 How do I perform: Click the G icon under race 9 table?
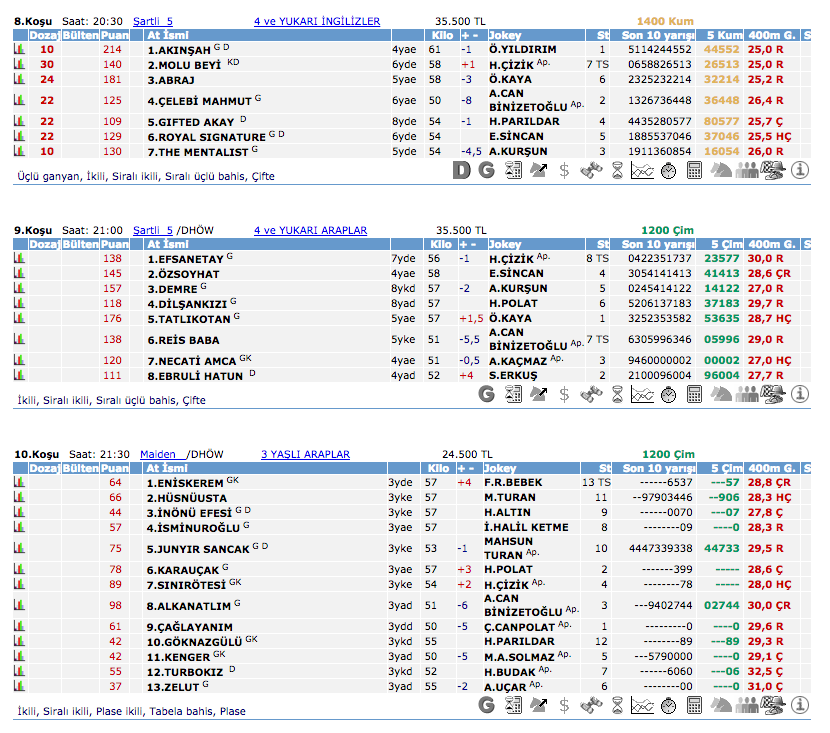(x=487, y=395)
